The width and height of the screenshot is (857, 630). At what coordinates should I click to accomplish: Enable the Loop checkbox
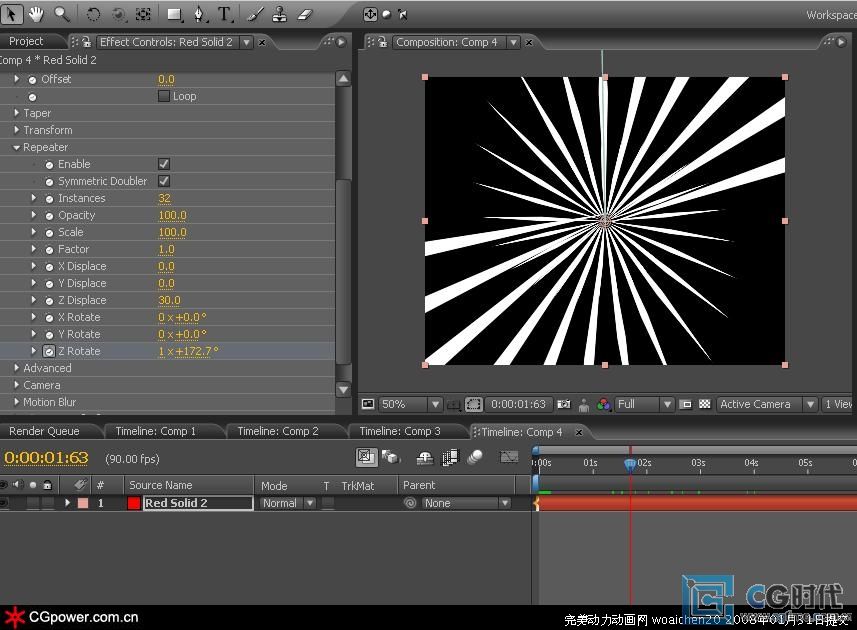tap(164, 97)
